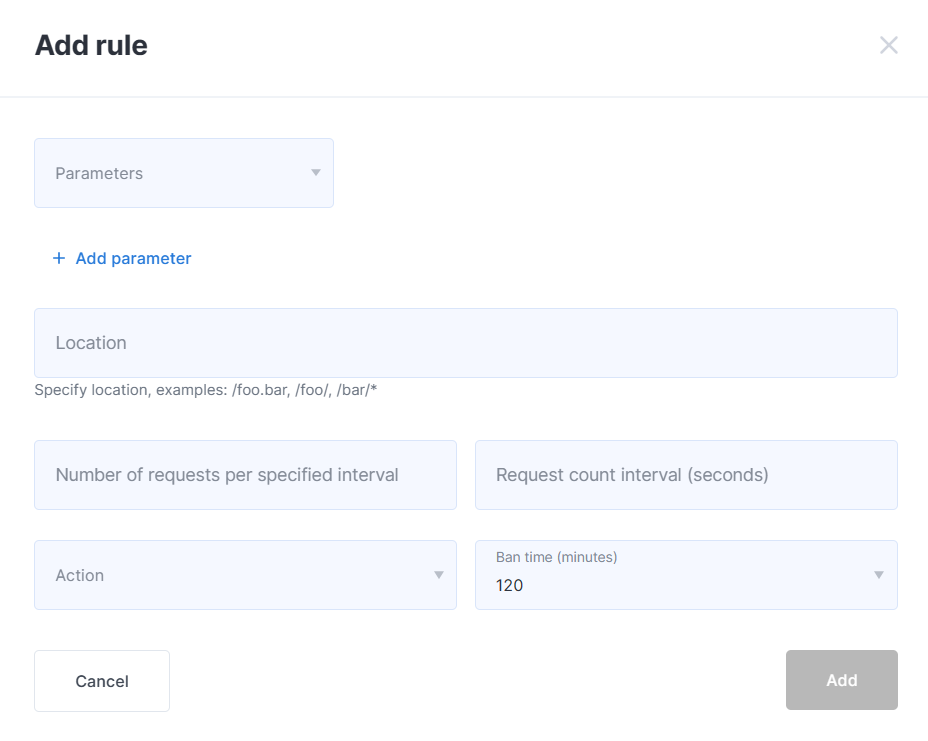Click the Parameters dropdown arrow
The width and height of the screenshot is (928, 741).
[x=316, y=173]
